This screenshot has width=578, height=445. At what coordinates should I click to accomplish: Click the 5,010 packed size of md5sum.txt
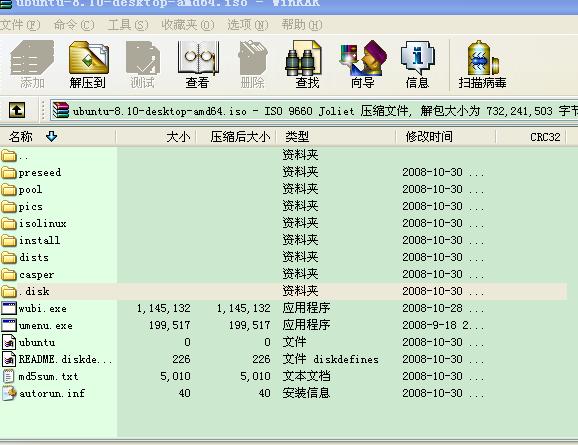tap(255, 376)
